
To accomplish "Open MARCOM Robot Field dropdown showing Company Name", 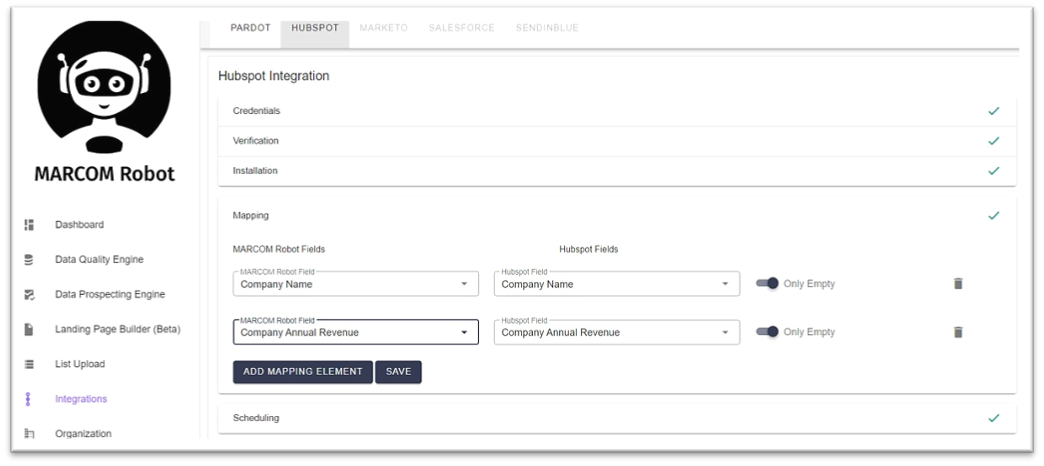I will [356, 284].
